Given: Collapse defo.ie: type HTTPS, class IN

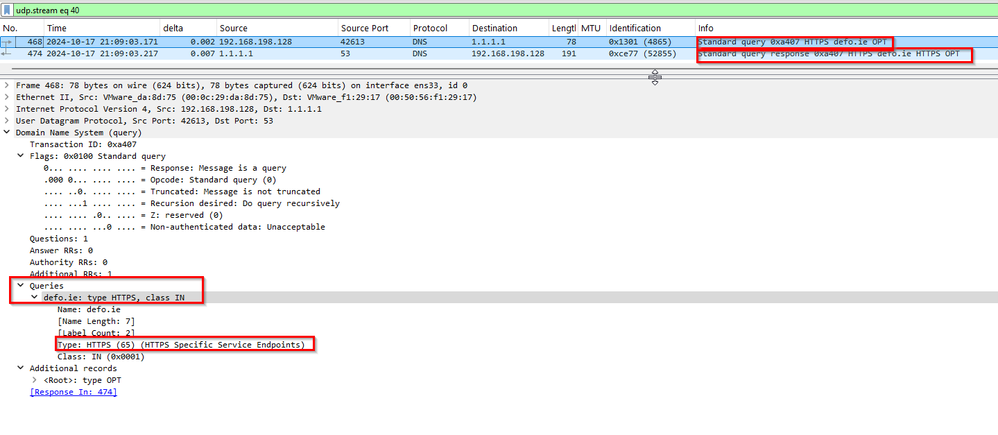Looking at the screenshot, I should 34,297.
